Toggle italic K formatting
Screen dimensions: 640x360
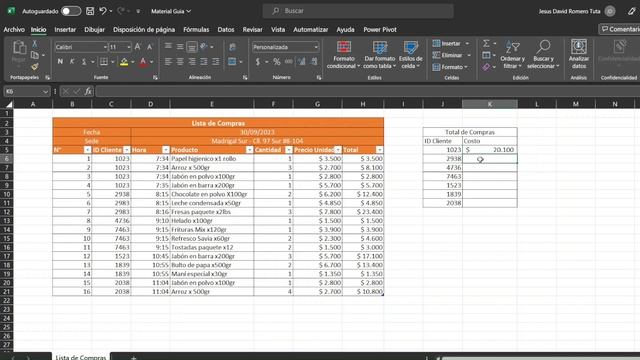pos(72,62)
